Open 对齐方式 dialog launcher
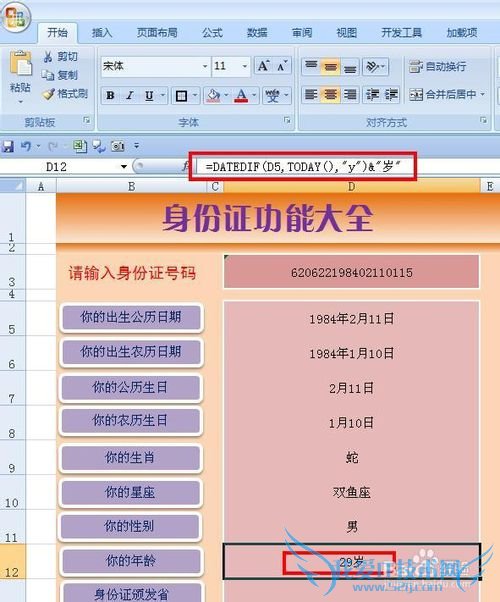This screenshot has width=500, height=602. 483,121
